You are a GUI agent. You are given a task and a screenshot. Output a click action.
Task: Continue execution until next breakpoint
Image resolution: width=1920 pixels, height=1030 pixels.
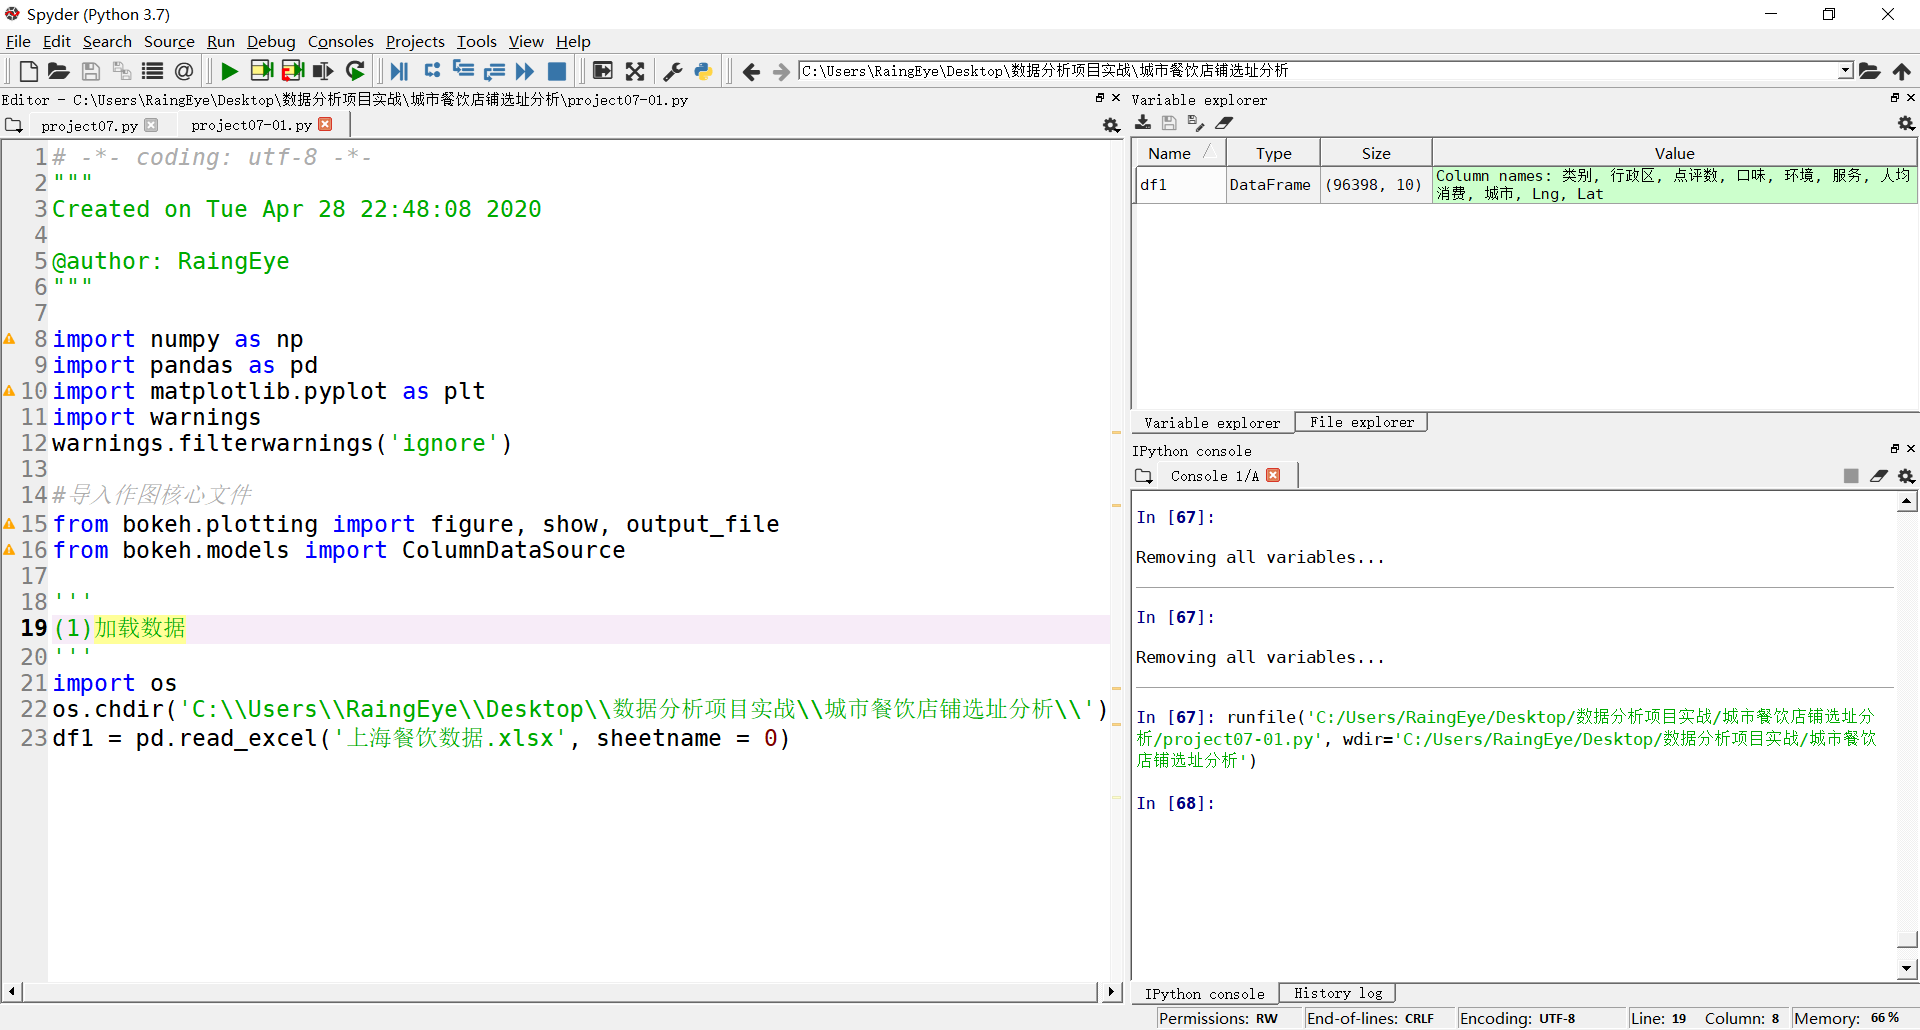pos(525,71)
